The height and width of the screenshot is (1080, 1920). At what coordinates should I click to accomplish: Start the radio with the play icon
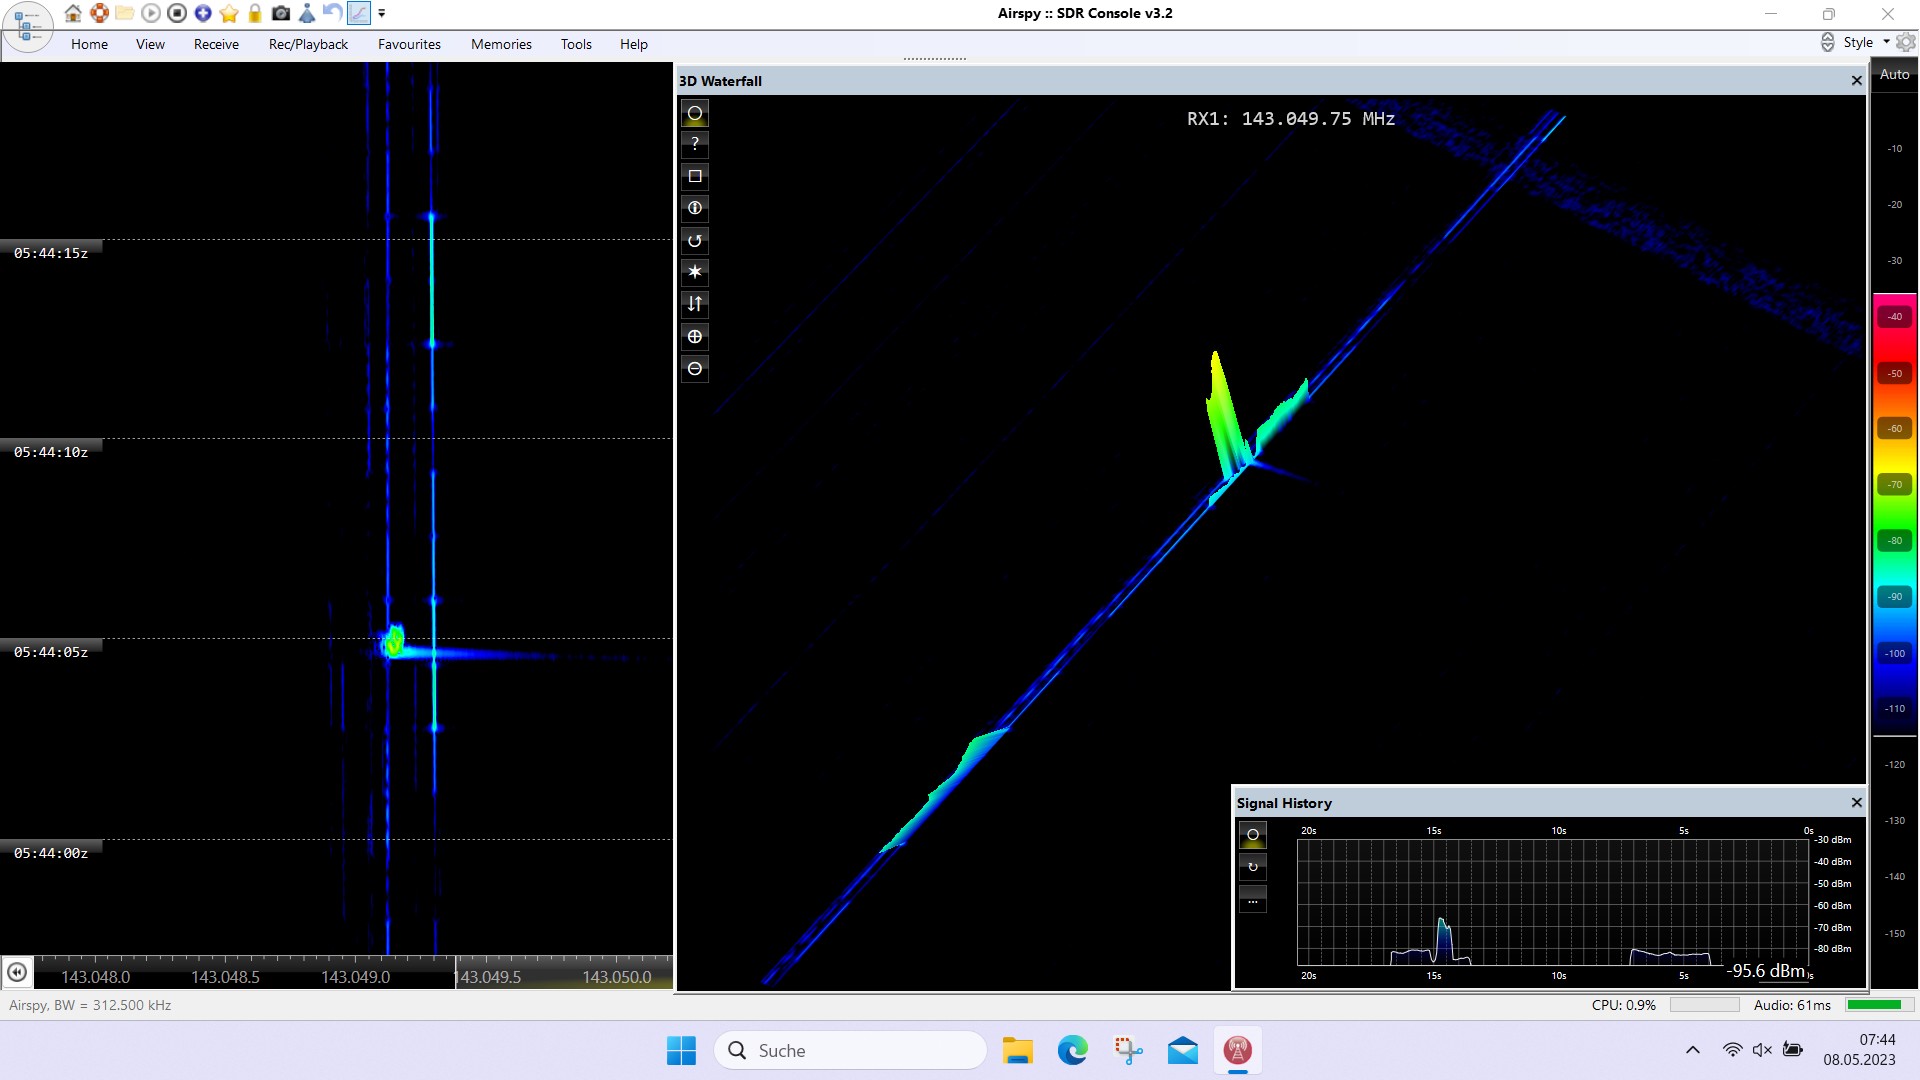151,13
